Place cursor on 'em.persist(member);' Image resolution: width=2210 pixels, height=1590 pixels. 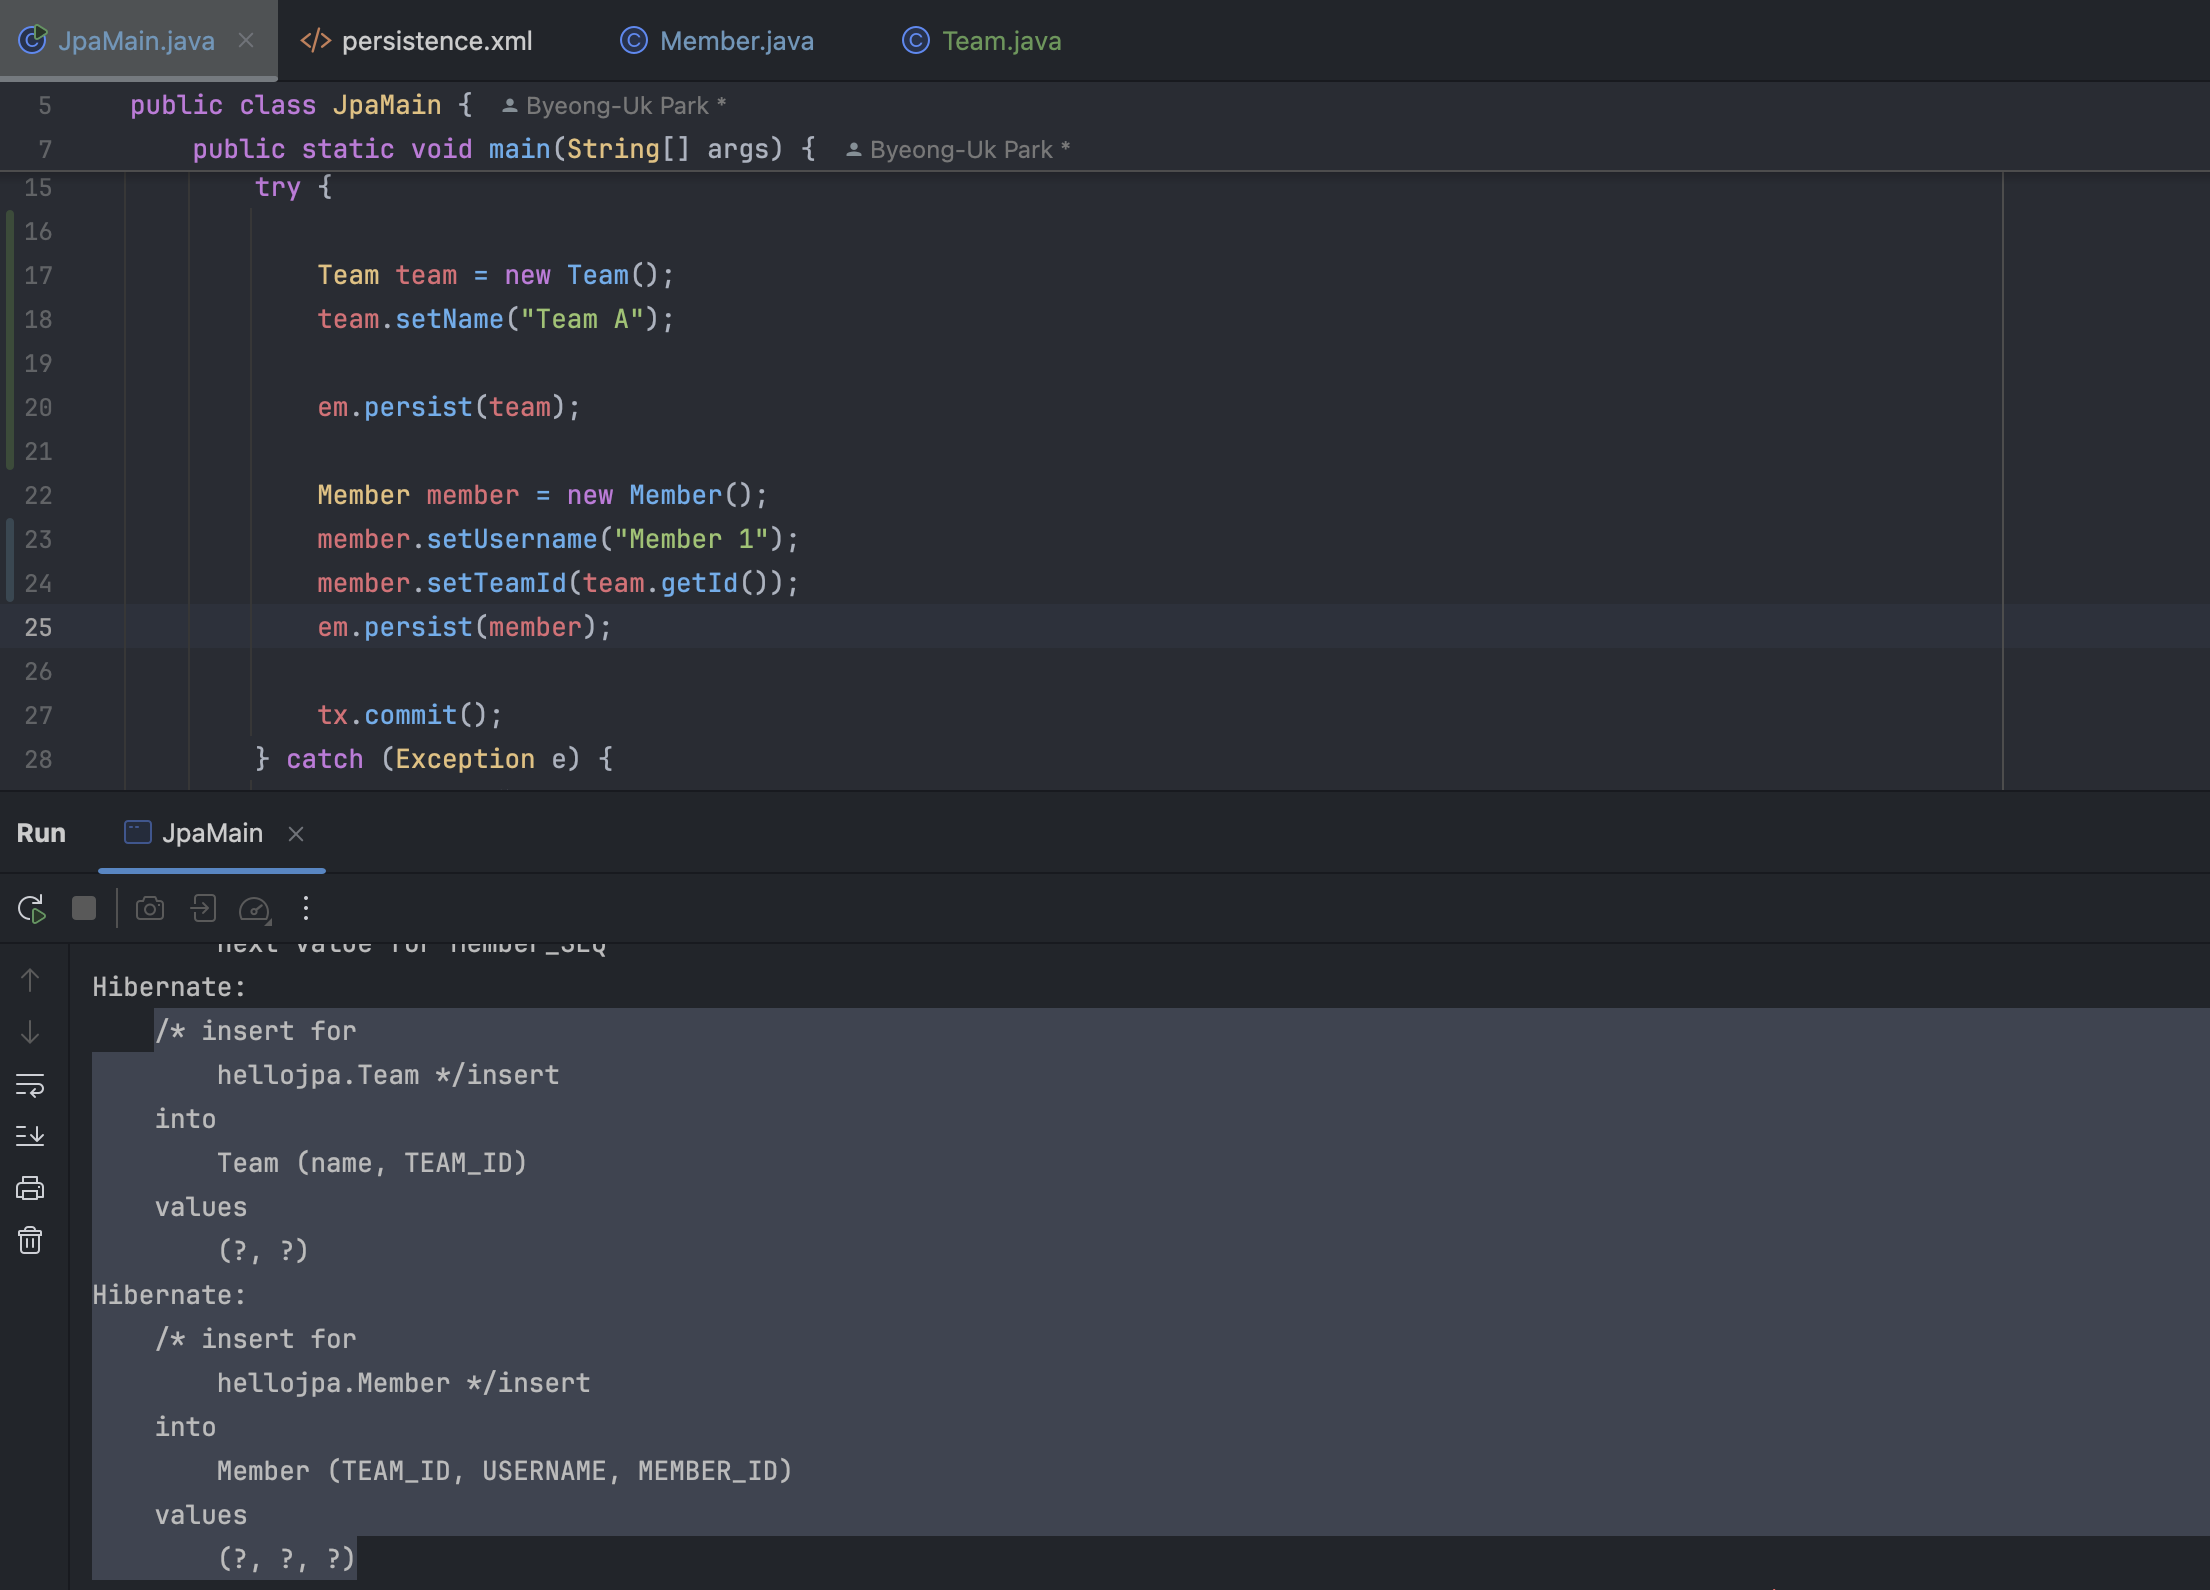[x=464, y=627]
